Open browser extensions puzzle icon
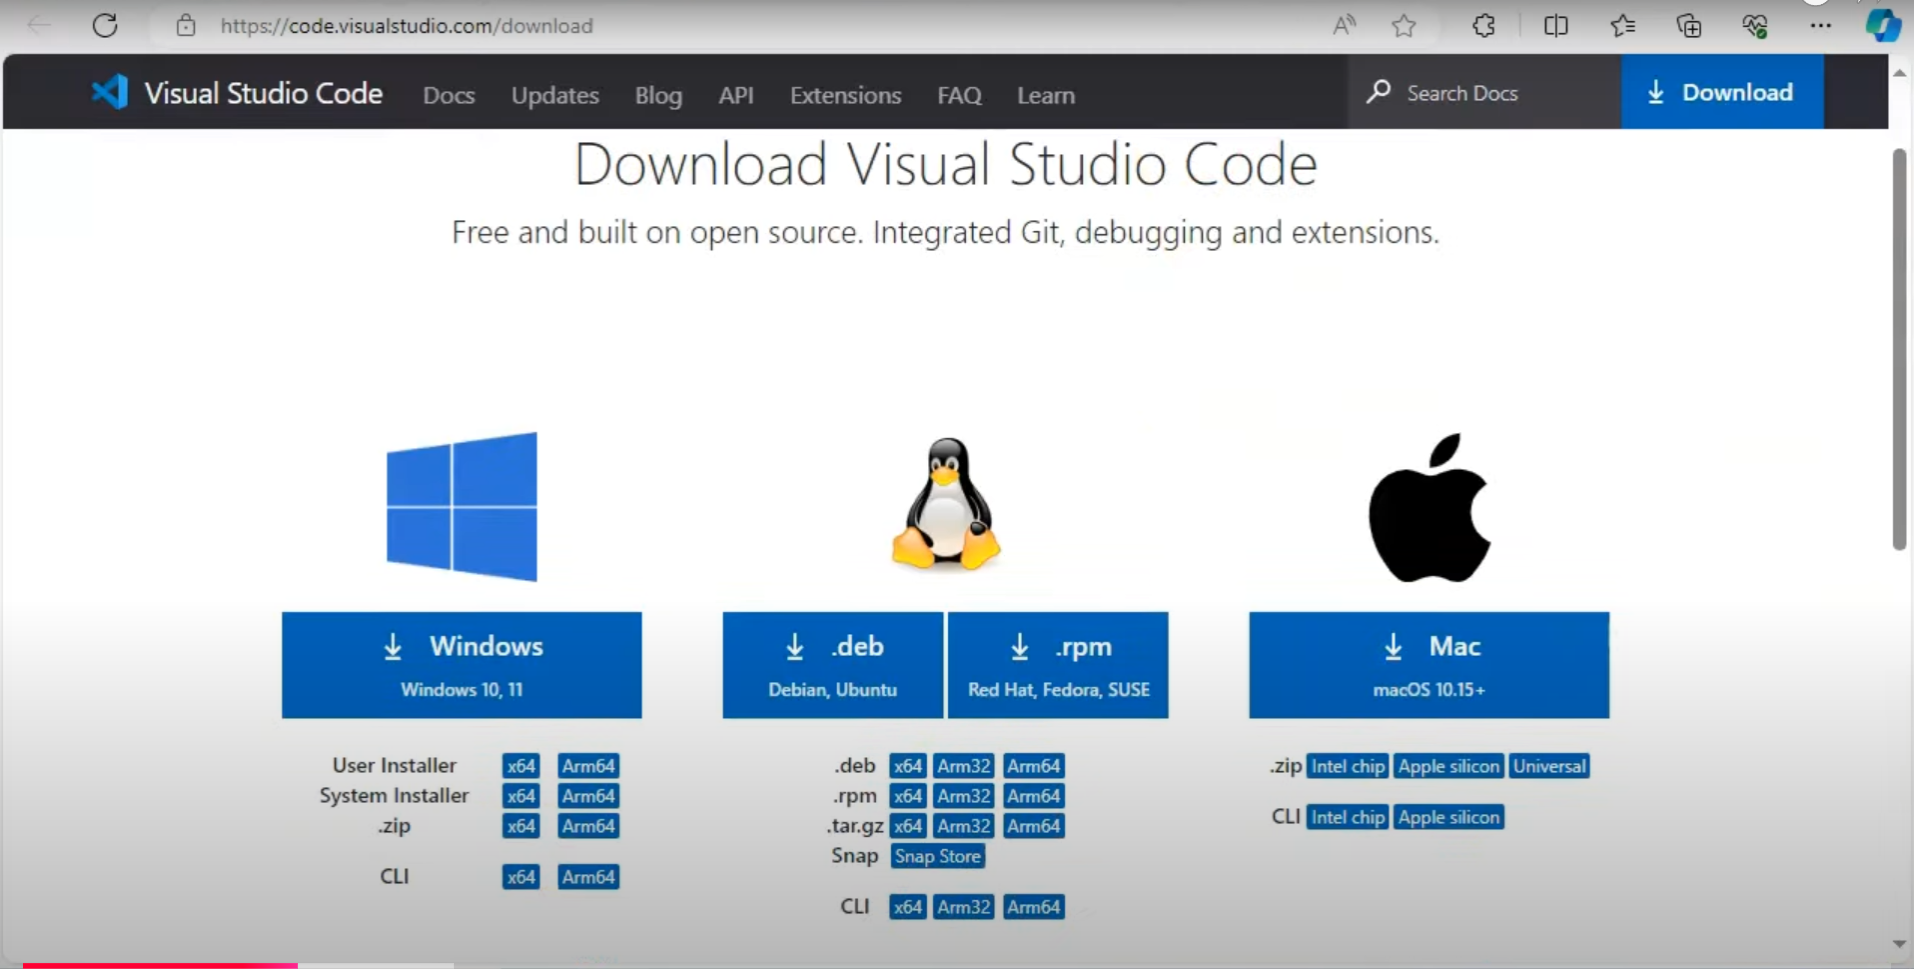 click(1483, 26)
